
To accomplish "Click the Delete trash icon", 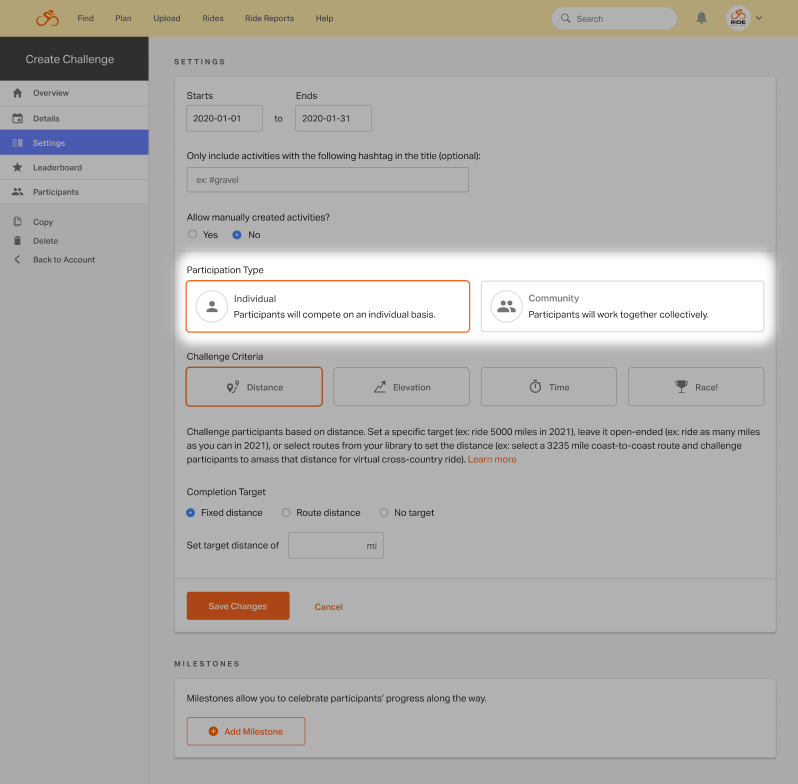I will pyautogui.click(x=17, y=241).
